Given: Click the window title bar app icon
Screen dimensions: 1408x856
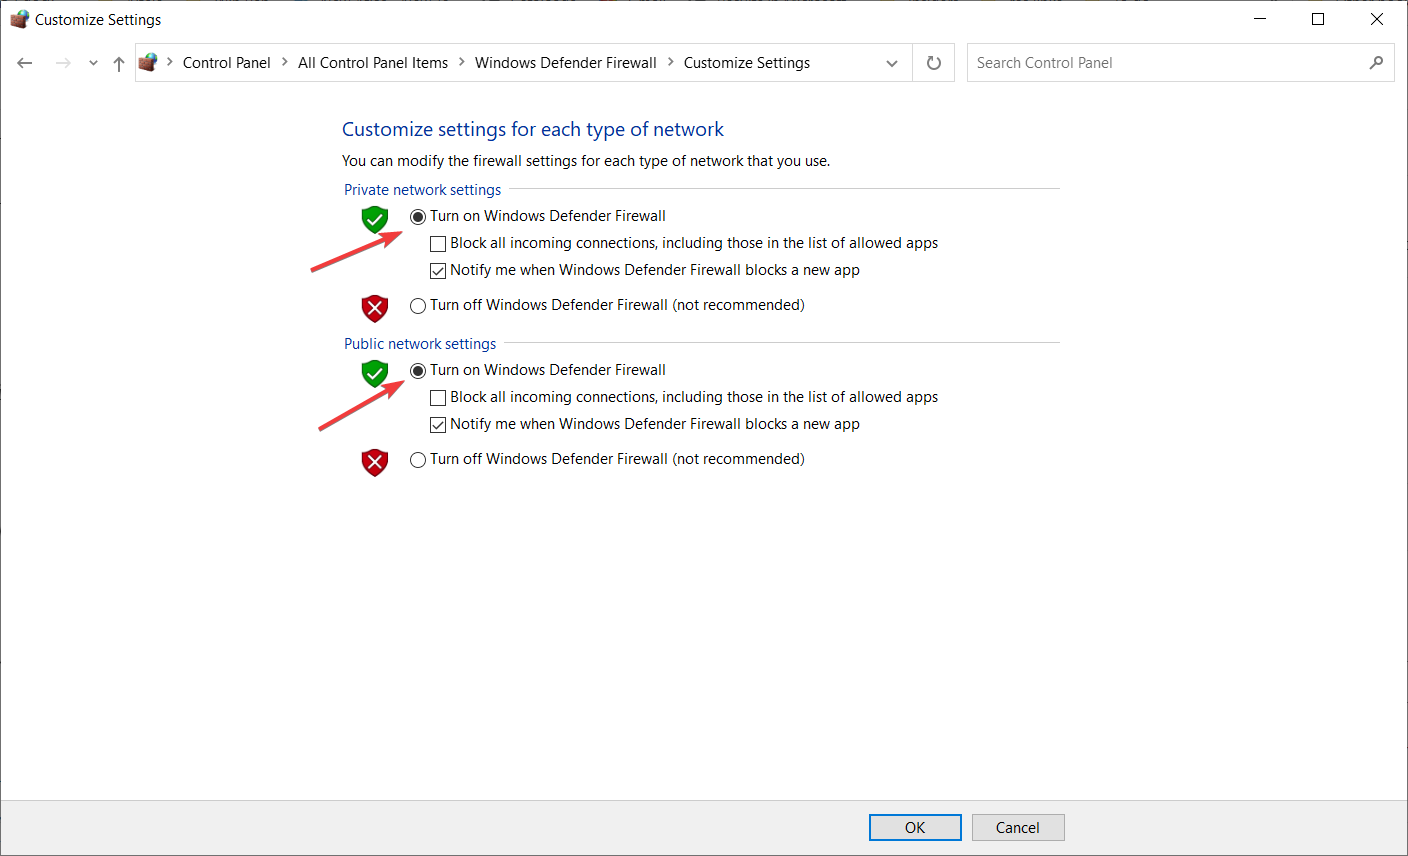Looking at the screenshot, I should click(19, 19).
